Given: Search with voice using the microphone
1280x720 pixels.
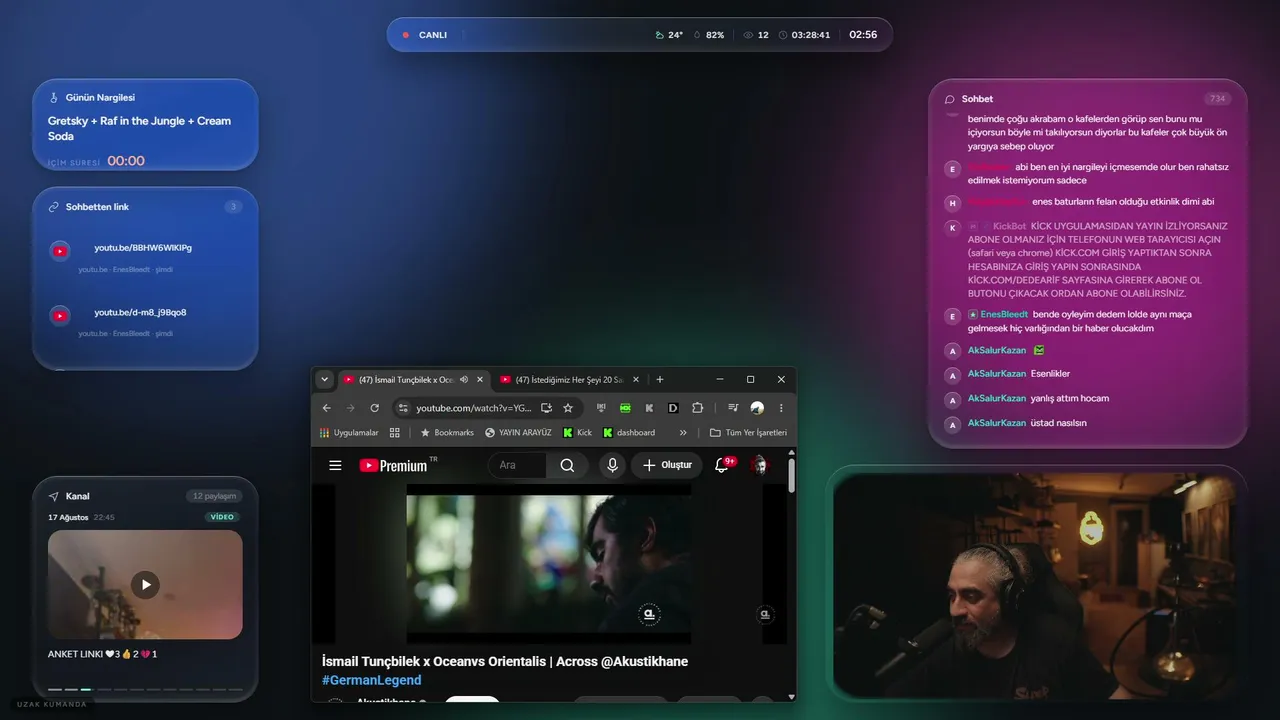Looking at the screenshot, I should click(613, 465).
